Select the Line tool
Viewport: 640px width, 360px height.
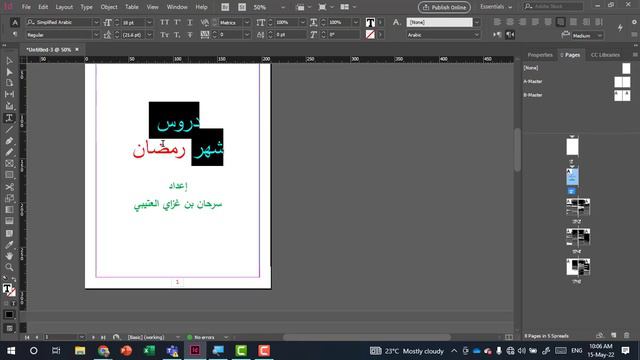click(x=9, y=129)
